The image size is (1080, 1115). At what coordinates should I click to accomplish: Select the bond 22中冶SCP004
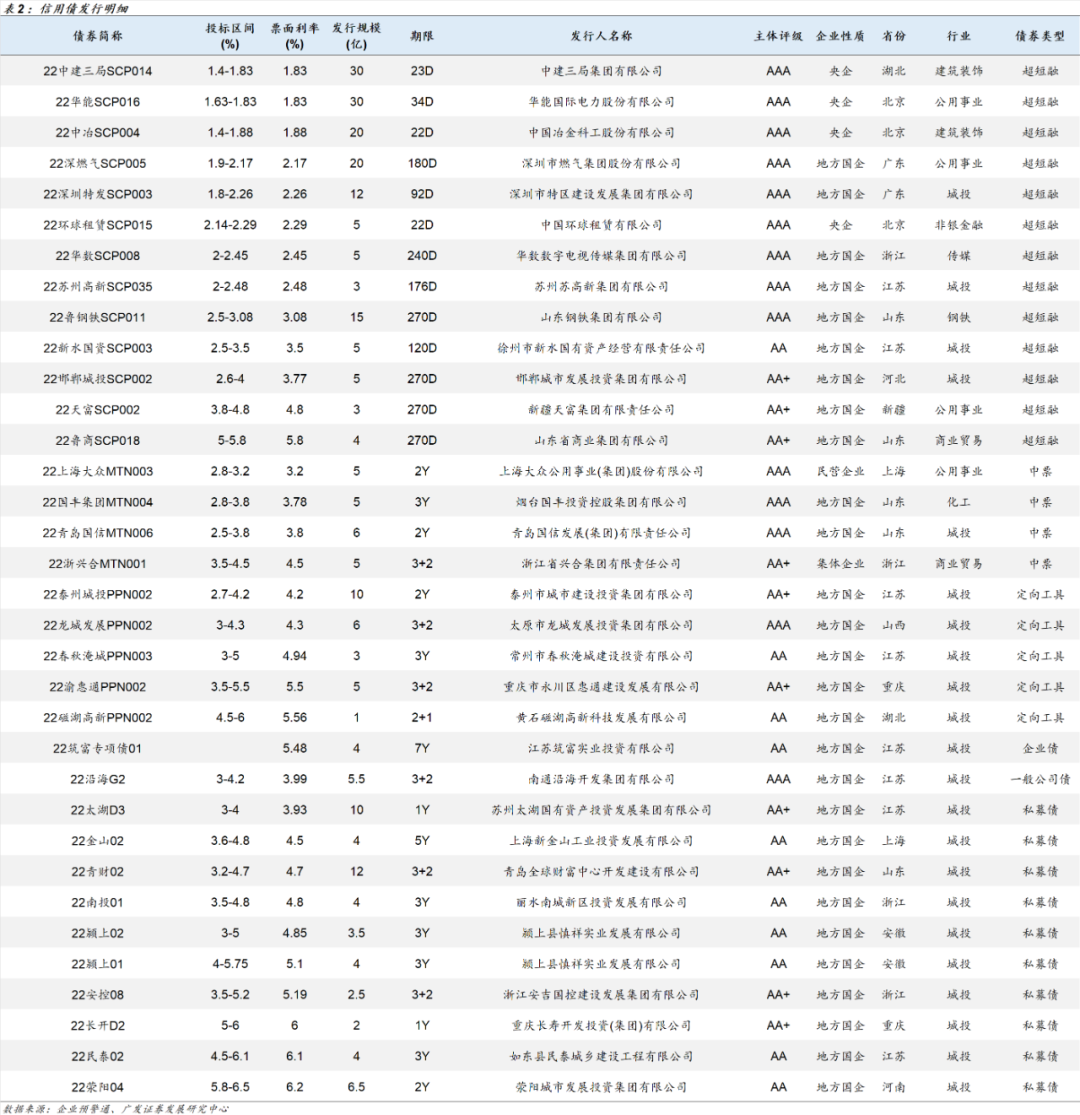[x=97, y=132]
